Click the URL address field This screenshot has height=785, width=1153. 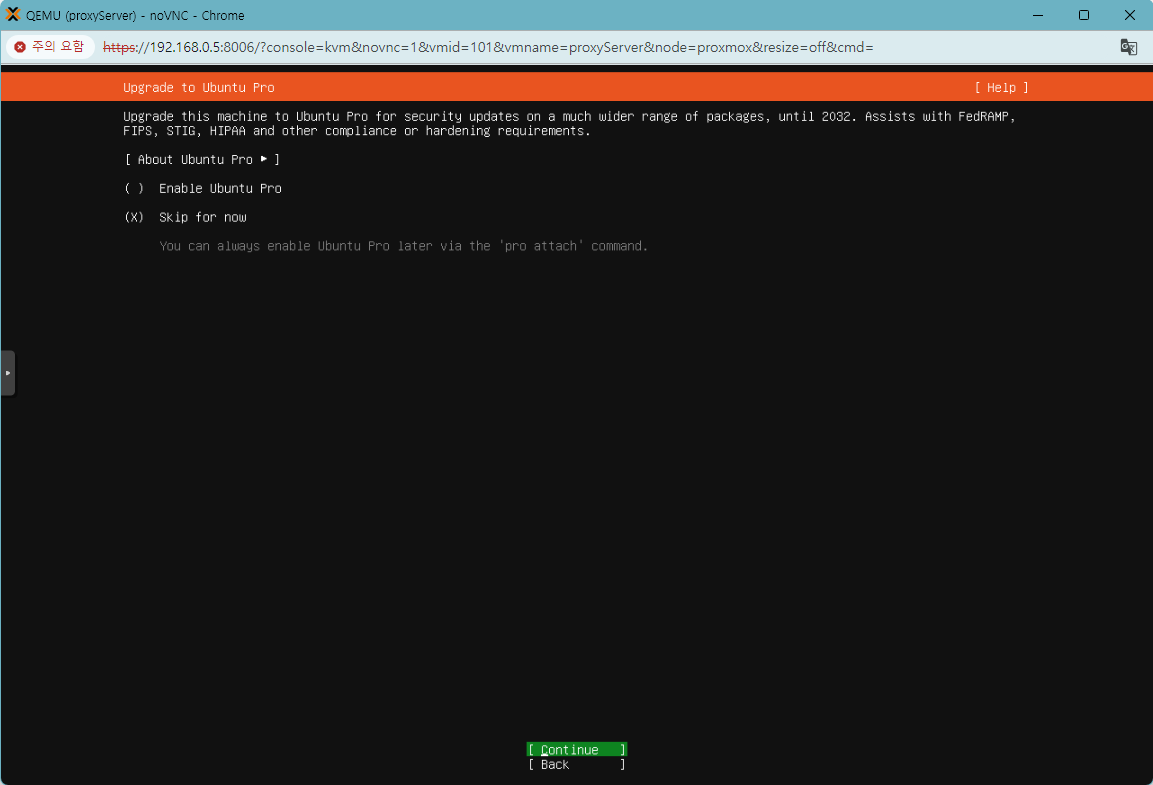point(488,47)
